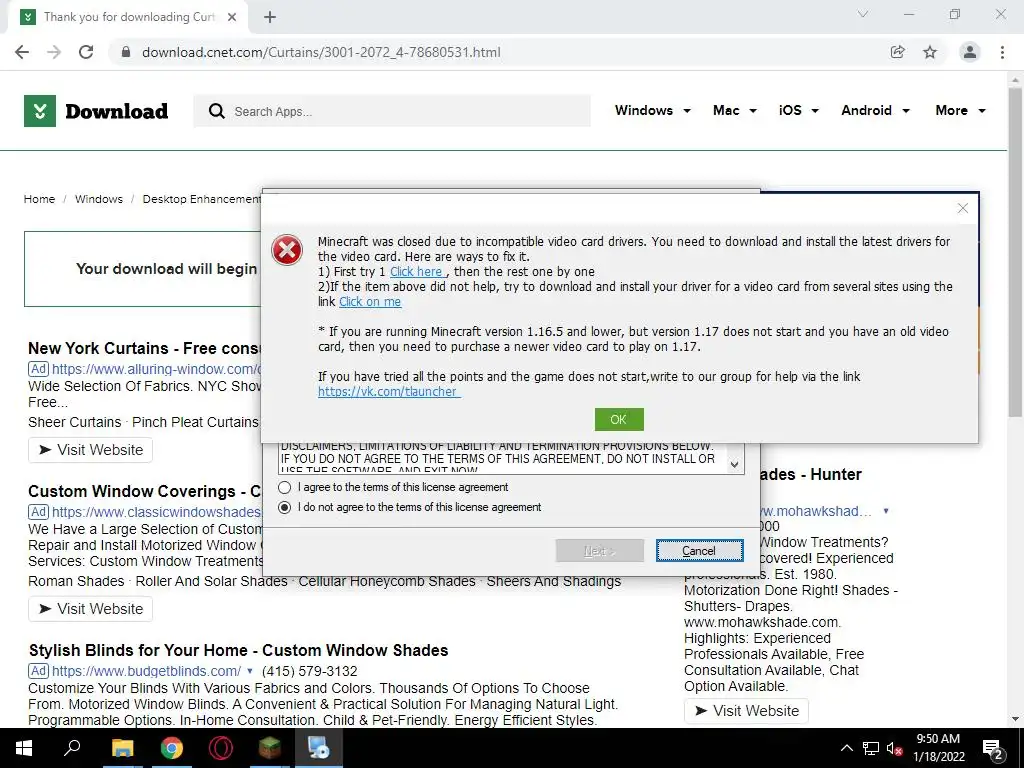Image resolution: width=1024 pixels, height=768 pixels.
Task: Open File Explorer from taskbar
Action: pyautogui.click(x=122, y=748)
